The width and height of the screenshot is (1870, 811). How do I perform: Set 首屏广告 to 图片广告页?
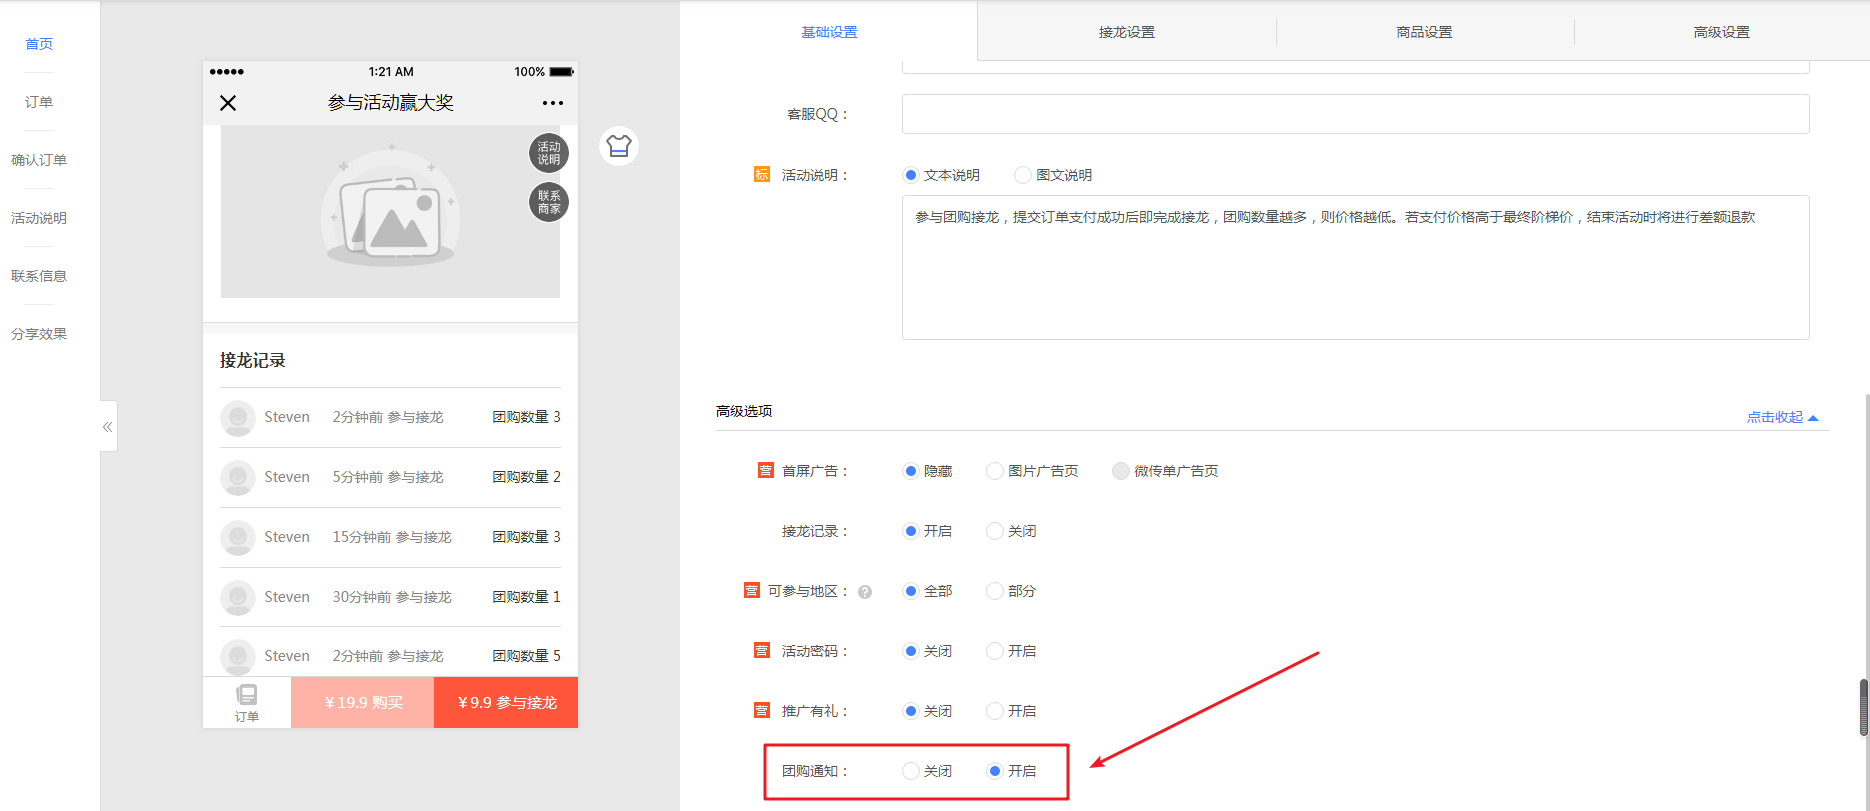995,471
